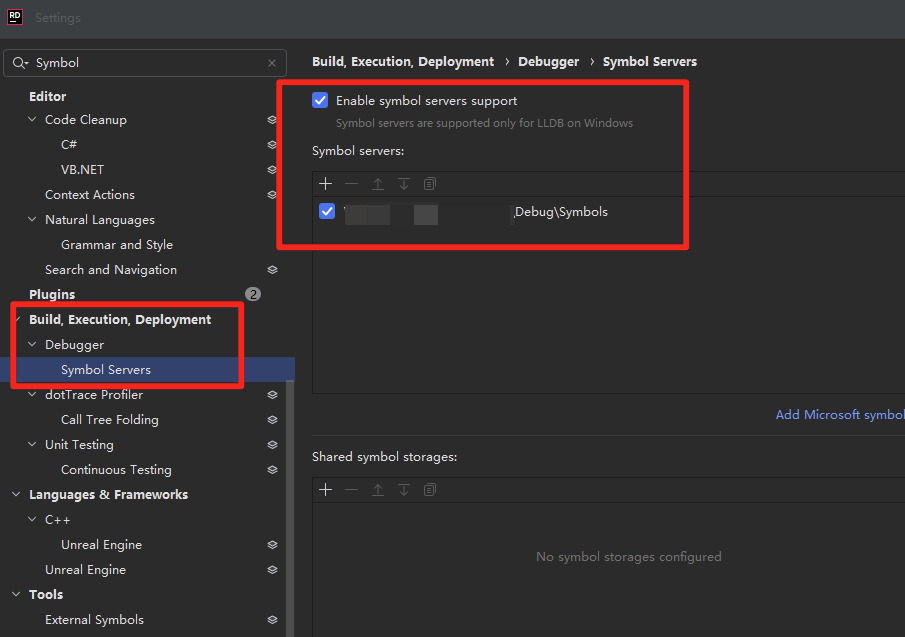Click the Add Microsoft symbol server link
905x637 pixels.
pyautogui.click(x=840, y=415)
